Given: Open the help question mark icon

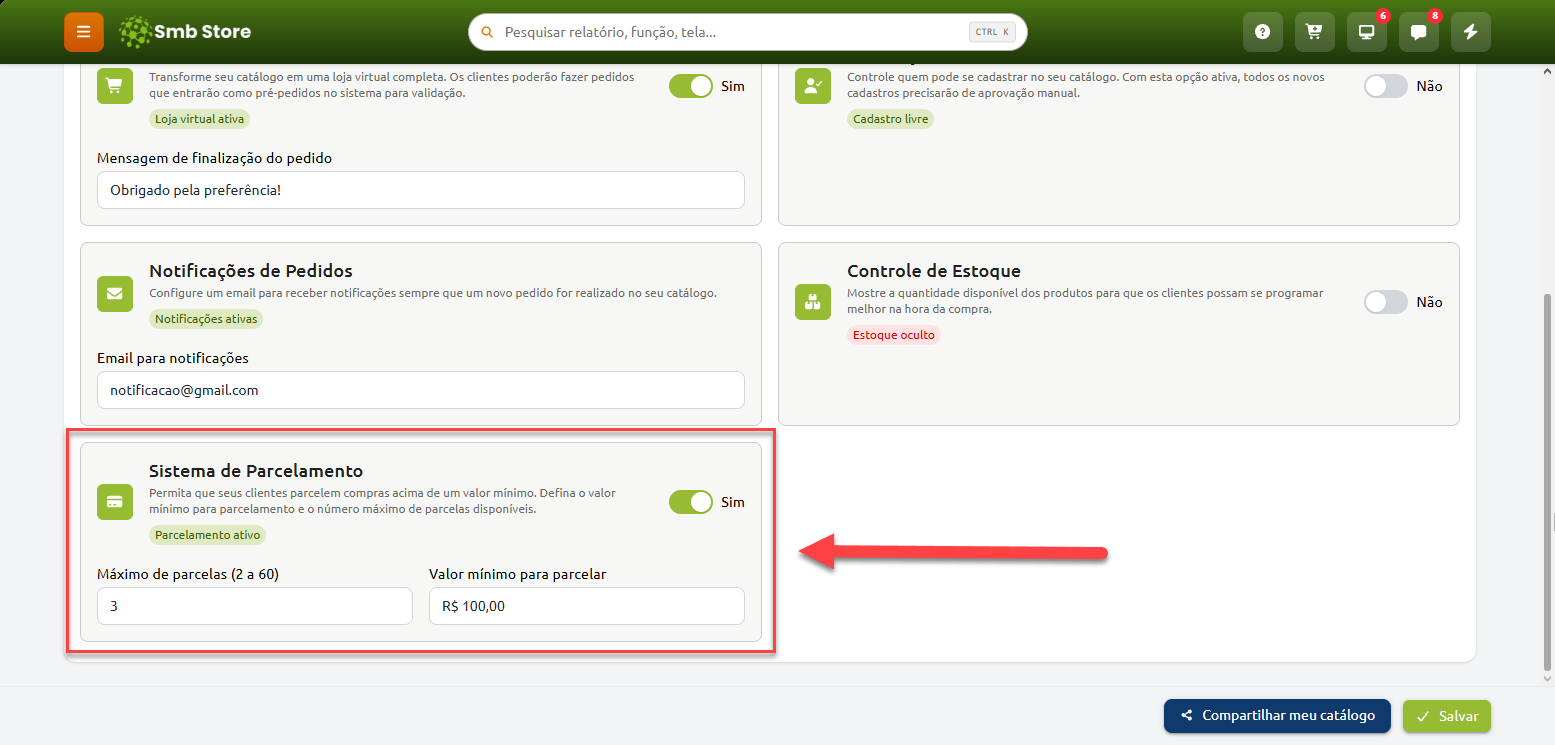Looking at the screenshot, I should (1262, 32).
